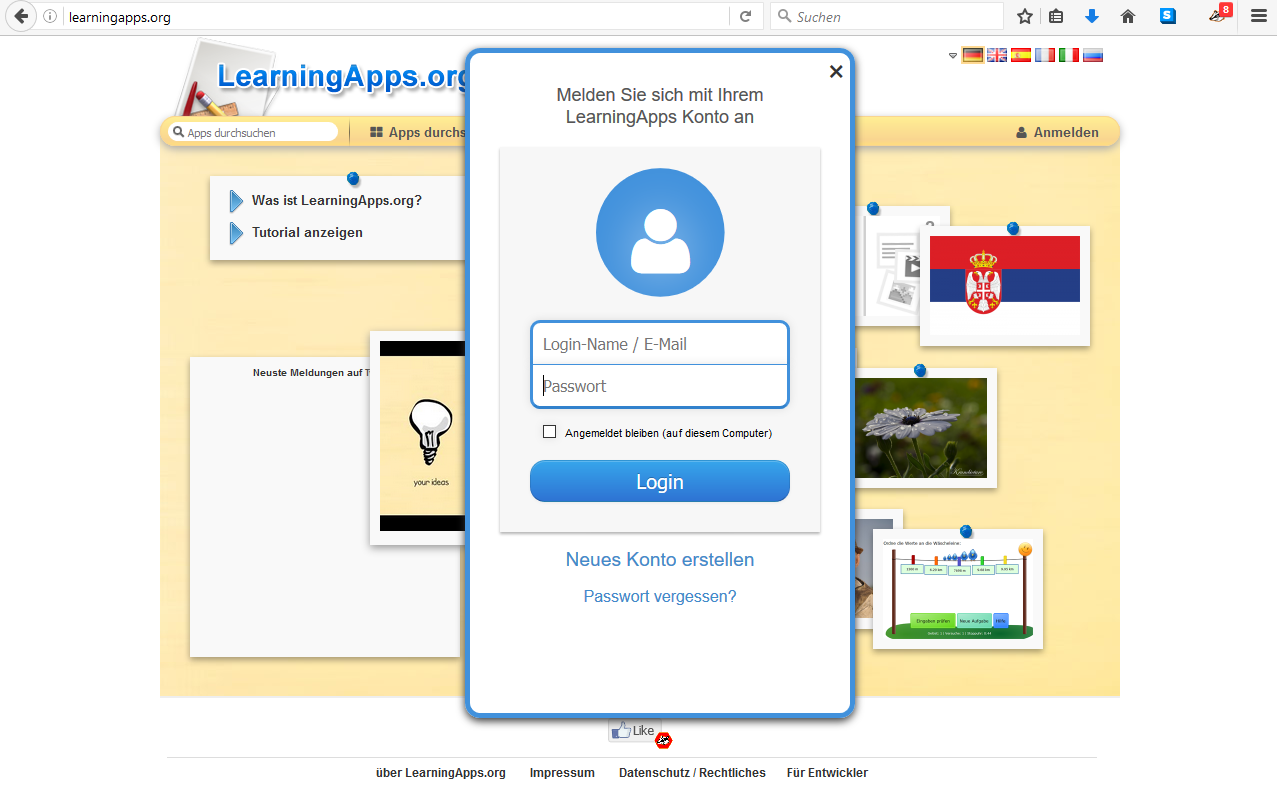Check the Angemeldet bleiben checkbox
Viewport: 1277px width, 804px height.
point(549,432)
